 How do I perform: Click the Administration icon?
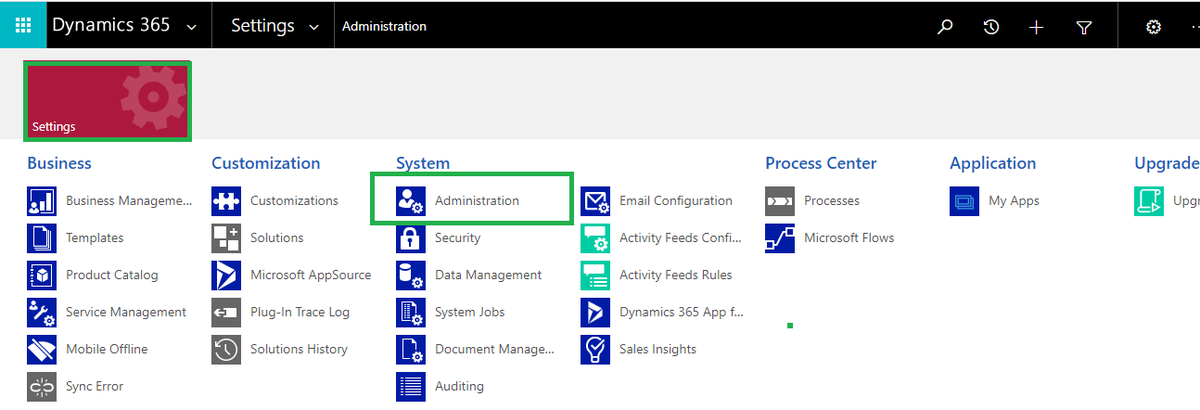(411, 201)
